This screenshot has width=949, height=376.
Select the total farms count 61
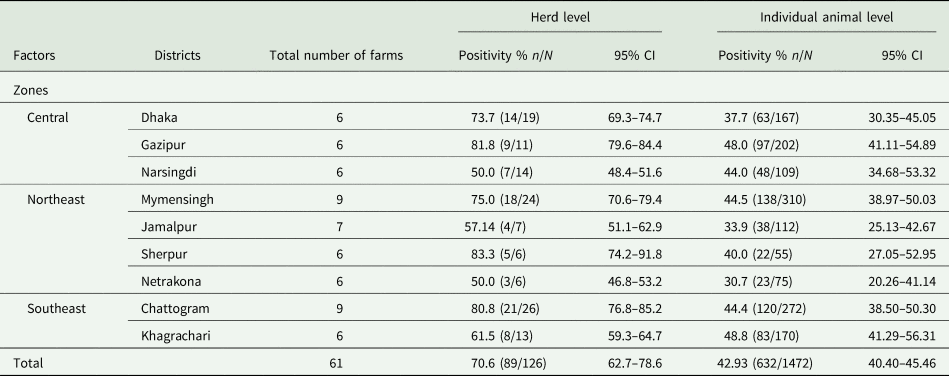pos(340,363)
